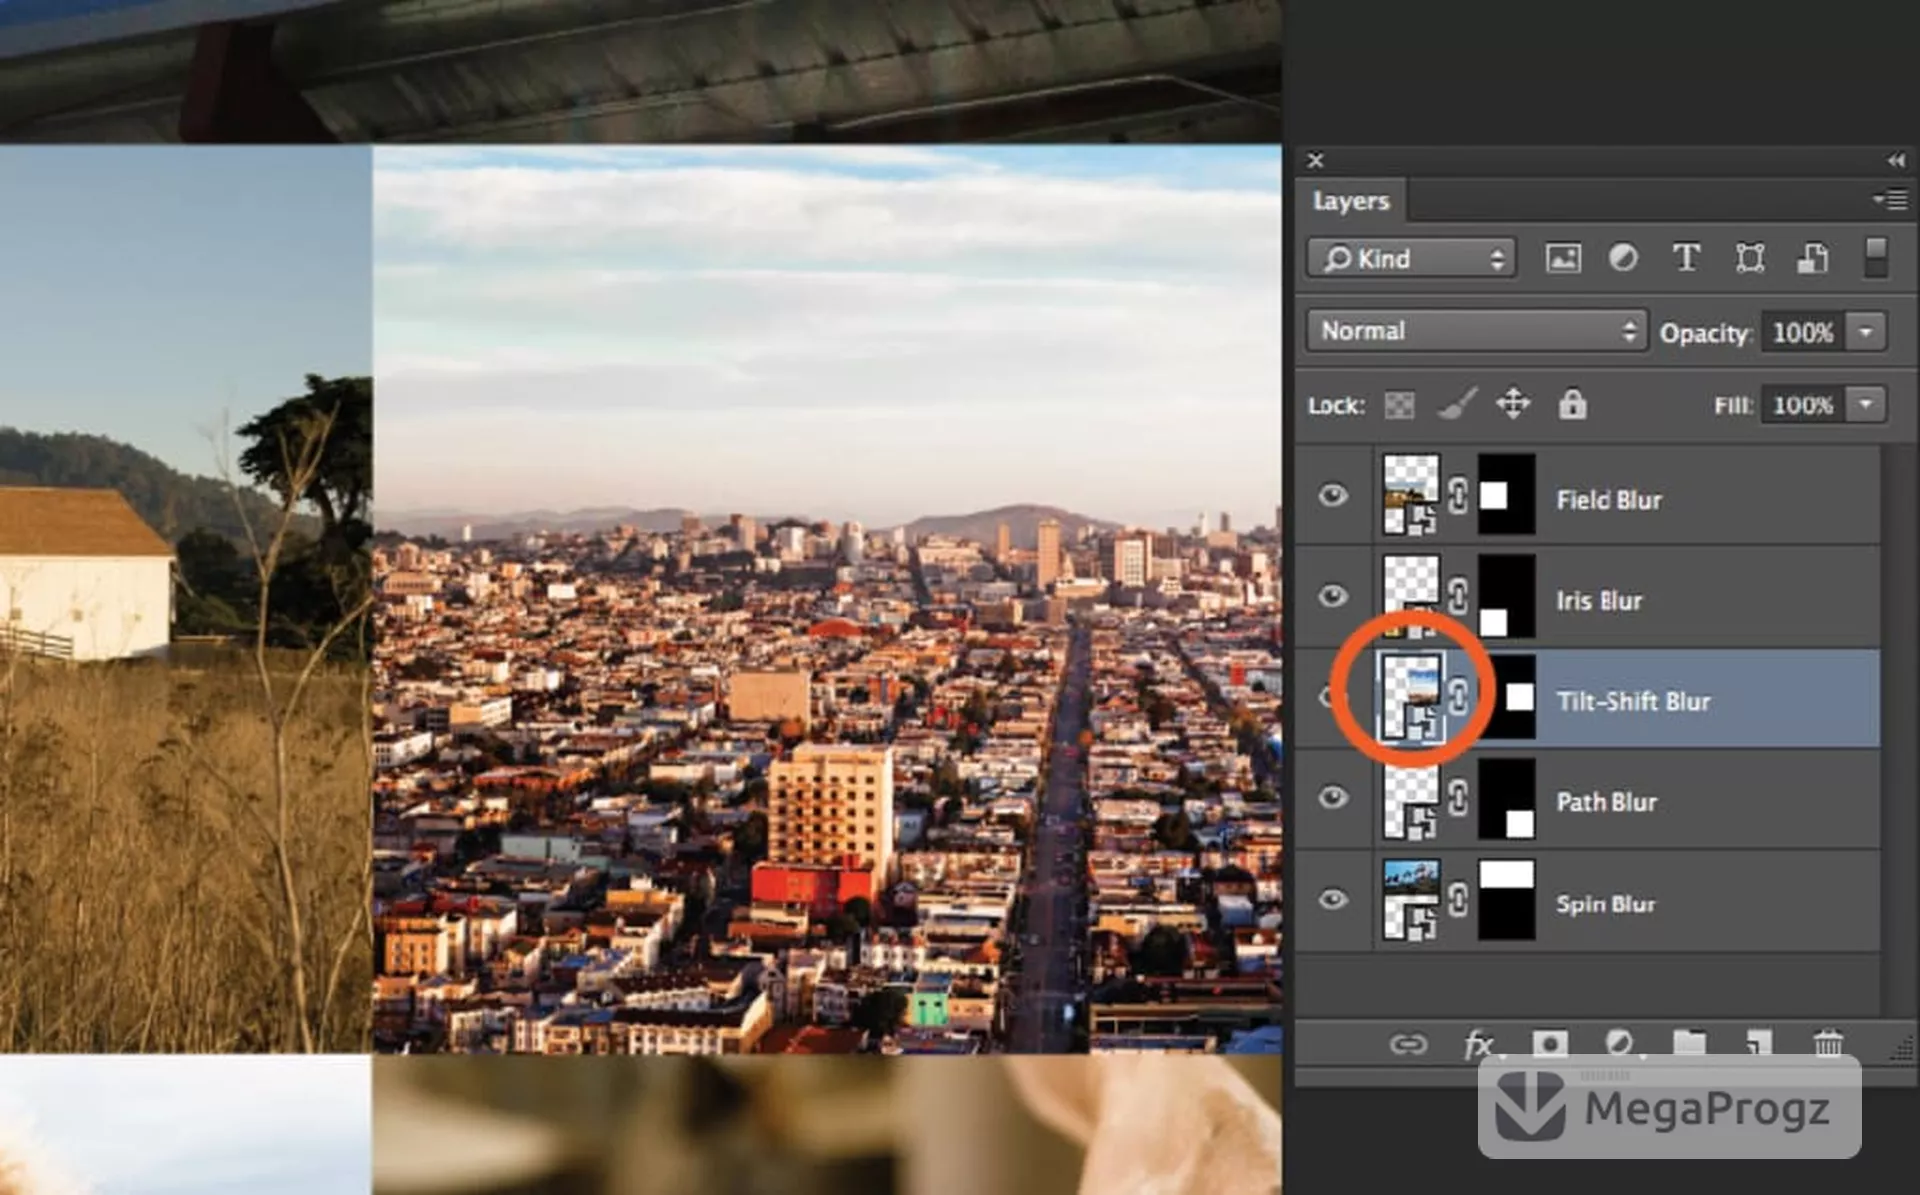Viewport: 1920px width, 1195px height.
Task: Select the Tilt-Shift Blur layer name
Action: pyautogui.click(x=1633, y=702)
